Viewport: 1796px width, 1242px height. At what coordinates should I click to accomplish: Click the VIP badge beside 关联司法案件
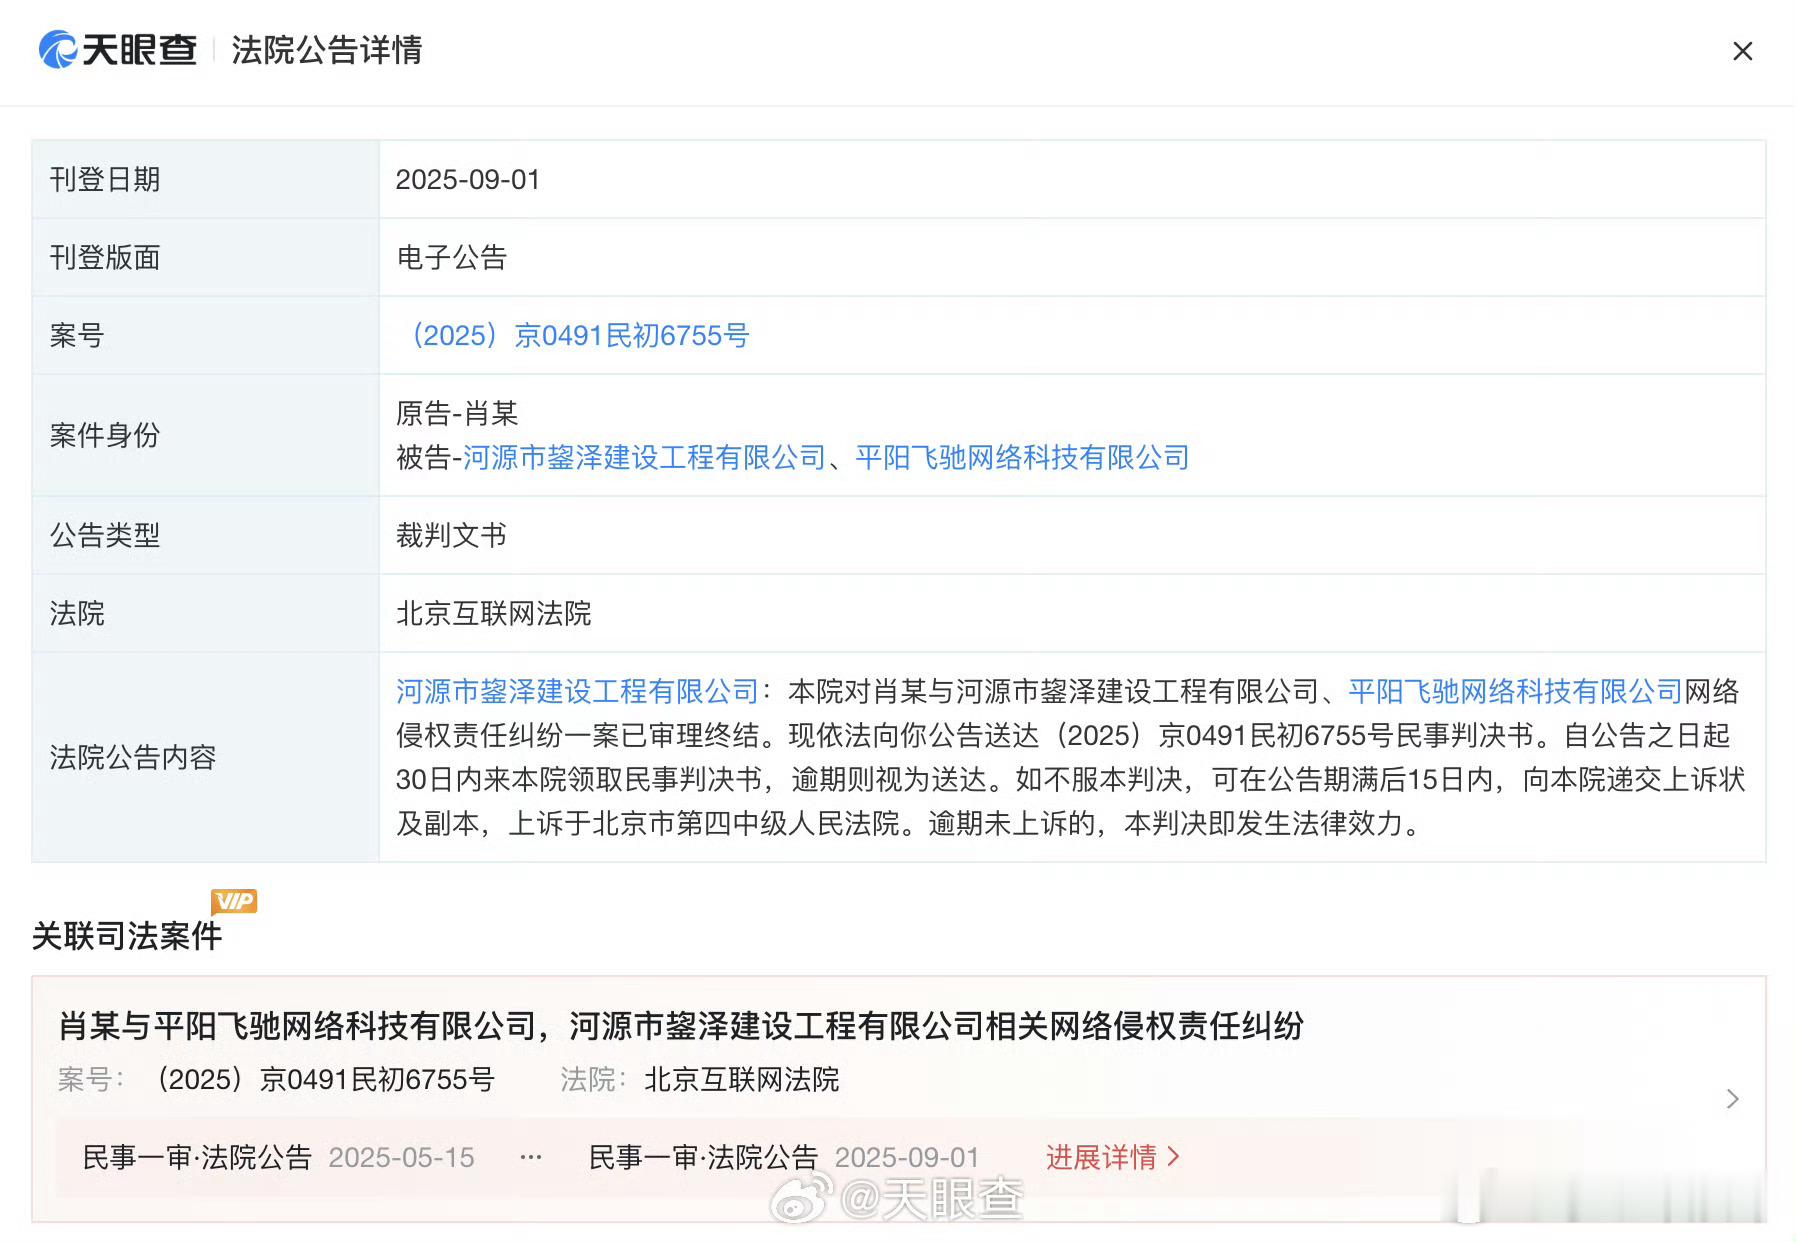pos(234,901)
